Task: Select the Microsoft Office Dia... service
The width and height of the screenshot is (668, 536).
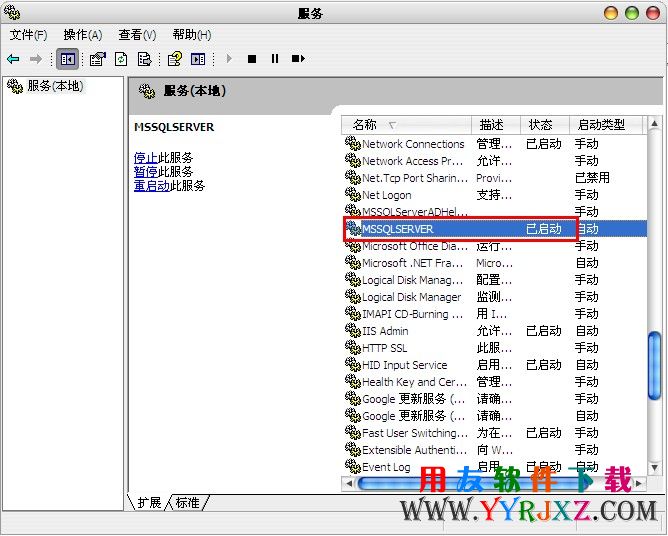Action: (495, 246)
